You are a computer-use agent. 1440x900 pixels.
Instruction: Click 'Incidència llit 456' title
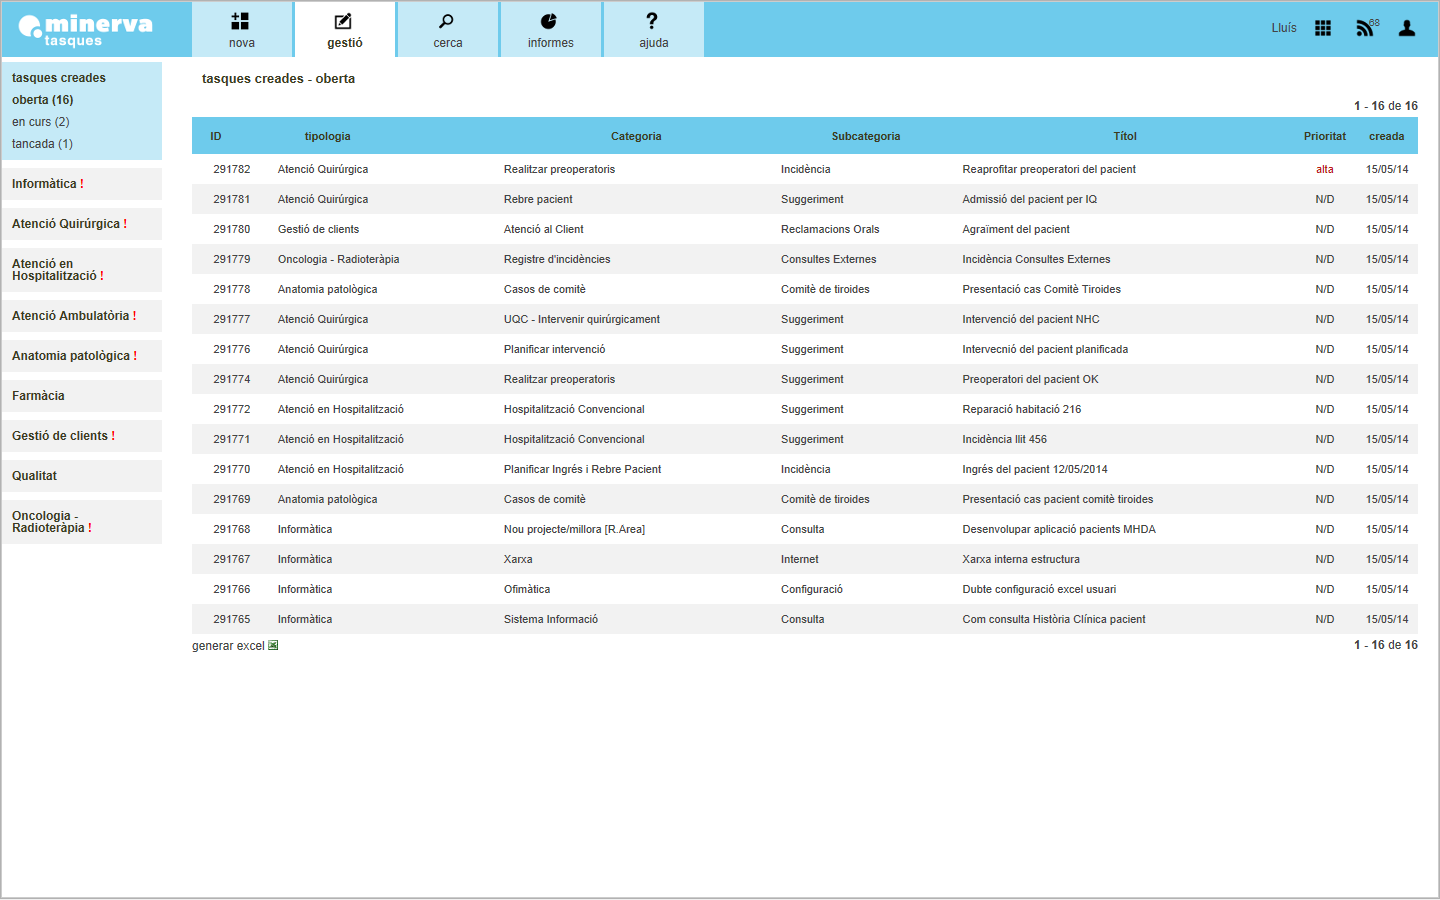[x=1005, y=439]
